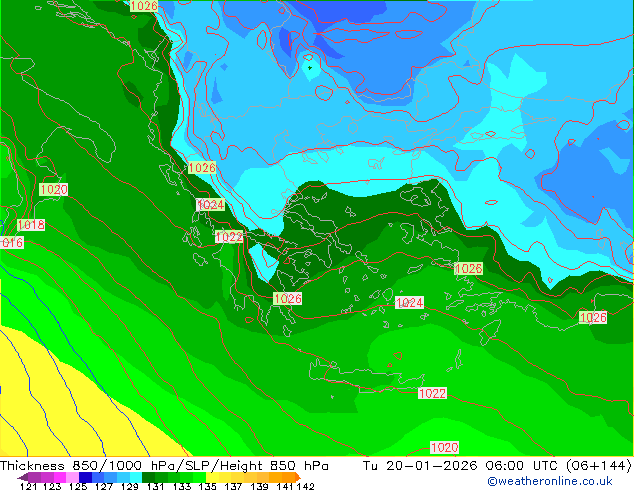Click the purple swatch above 121 in legend
The width and height of the screenshot is (634, 490).
[x=34, y=477]
